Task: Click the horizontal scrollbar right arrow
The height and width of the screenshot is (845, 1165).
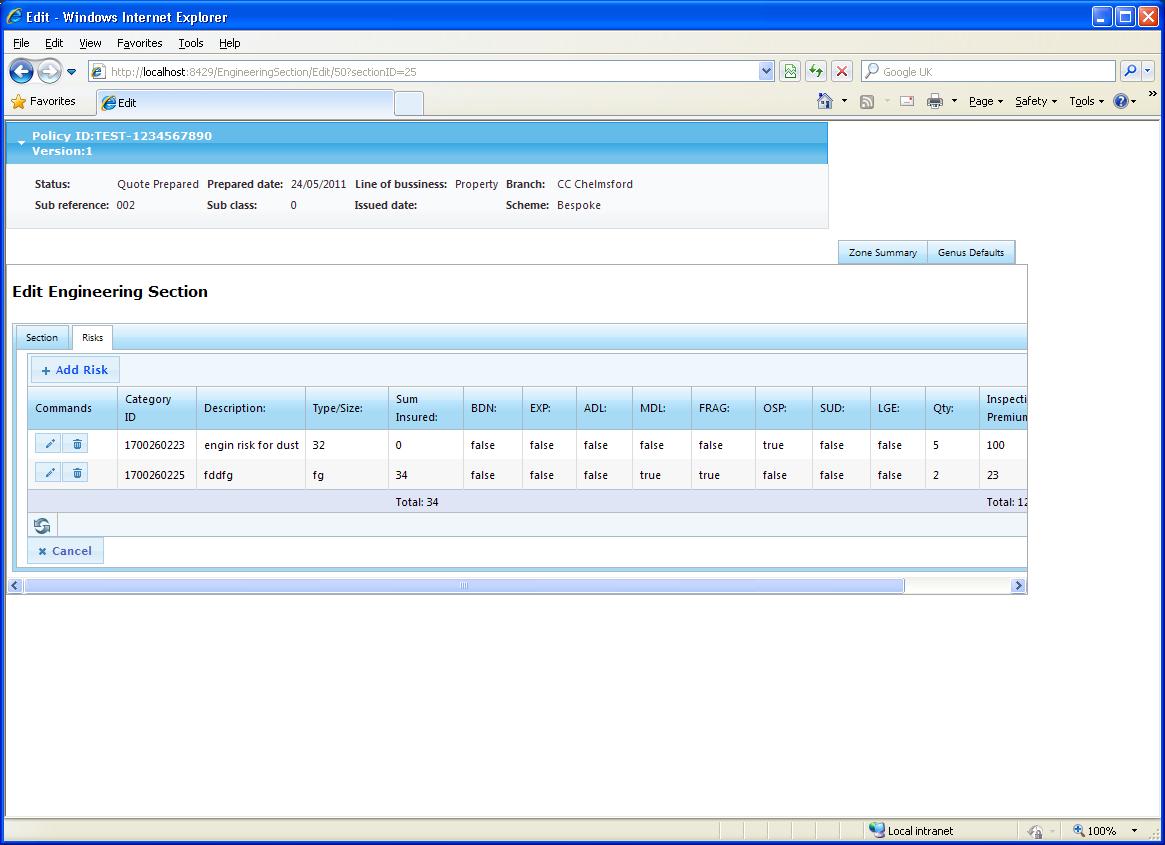Action: click(x=1019, y=586)
